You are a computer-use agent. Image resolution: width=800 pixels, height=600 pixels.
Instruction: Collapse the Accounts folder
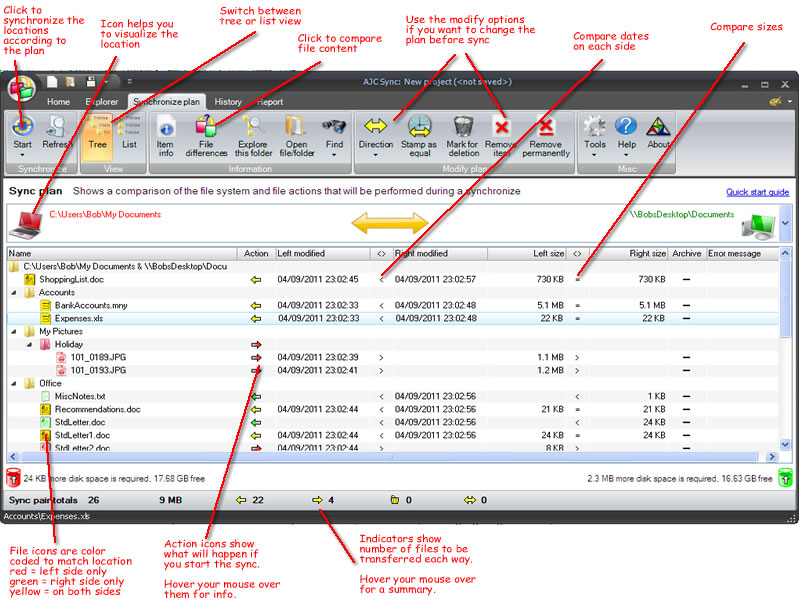14,292
